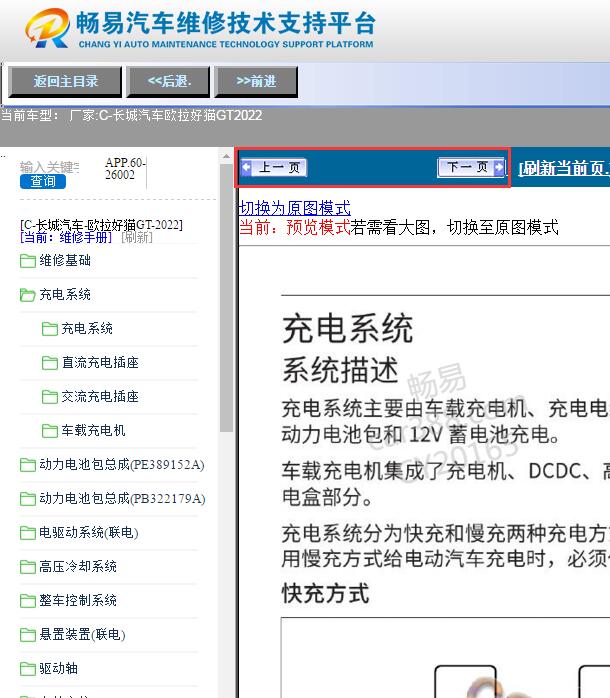Open folder icon beside 高压冷却系统
Screen dimensions: 610x698
pos(28,567)
